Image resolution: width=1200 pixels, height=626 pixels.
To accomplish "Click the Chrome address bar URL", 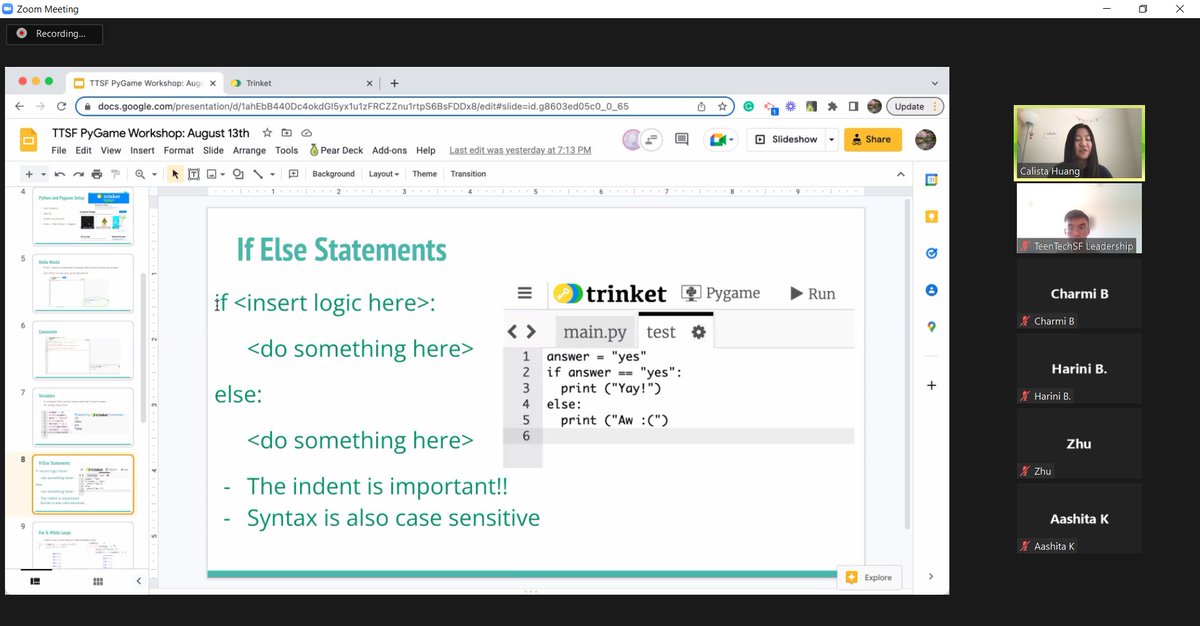I will pyautogui.click(x=363, y=106).
